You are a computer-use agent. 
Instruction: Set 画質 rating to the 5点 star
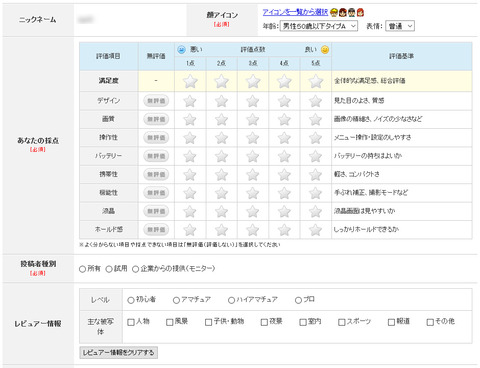[x=315, y=119]
